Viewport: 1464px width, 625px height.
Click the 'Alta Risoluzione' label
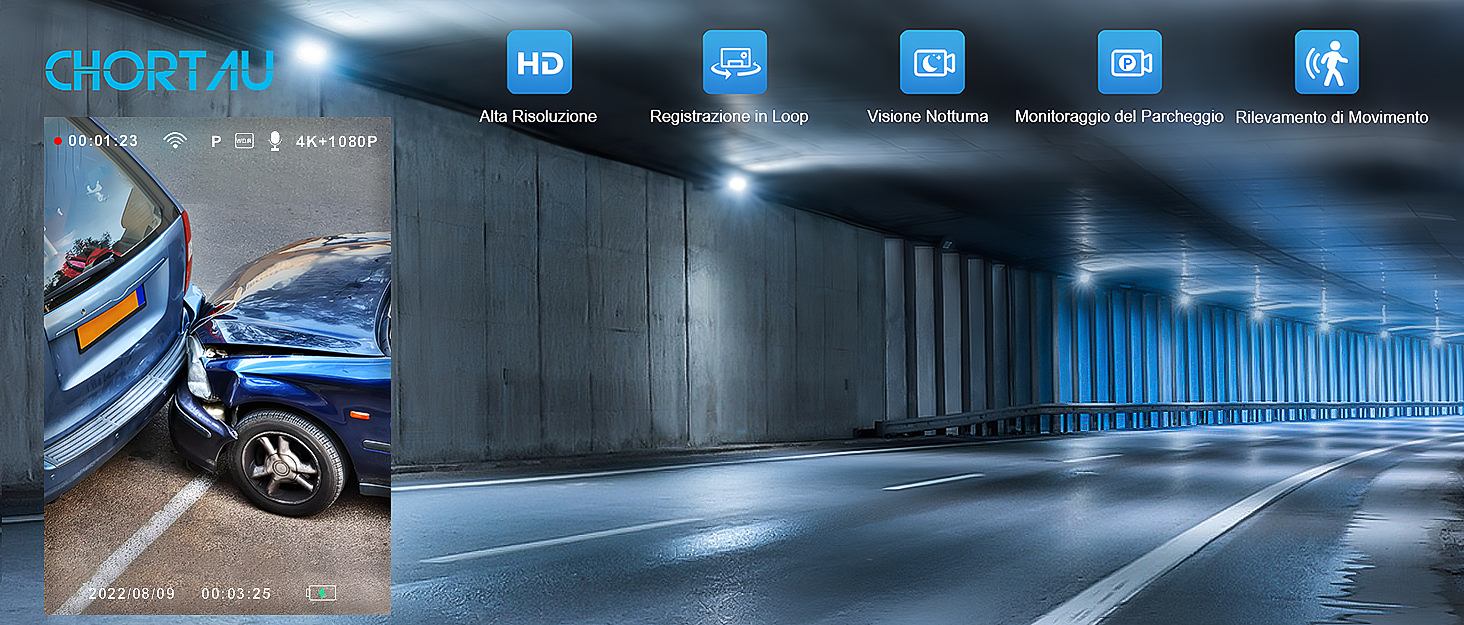point(538,116)
